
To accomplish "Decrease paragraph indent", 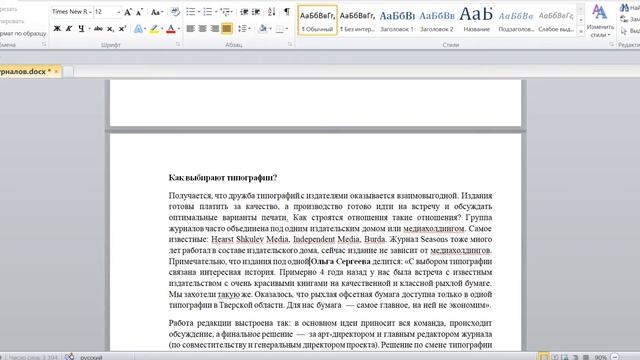I will coord(244,12).
